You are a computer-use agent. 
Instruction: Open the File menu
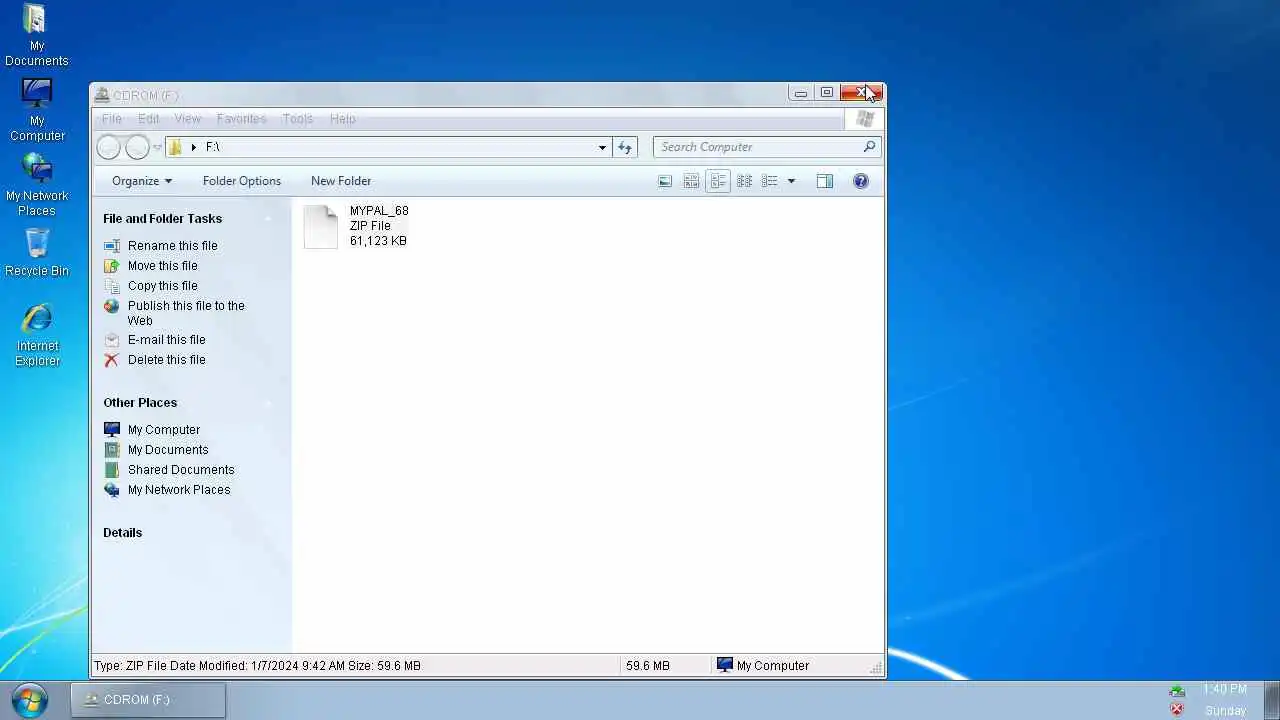(x=112, y=119)
